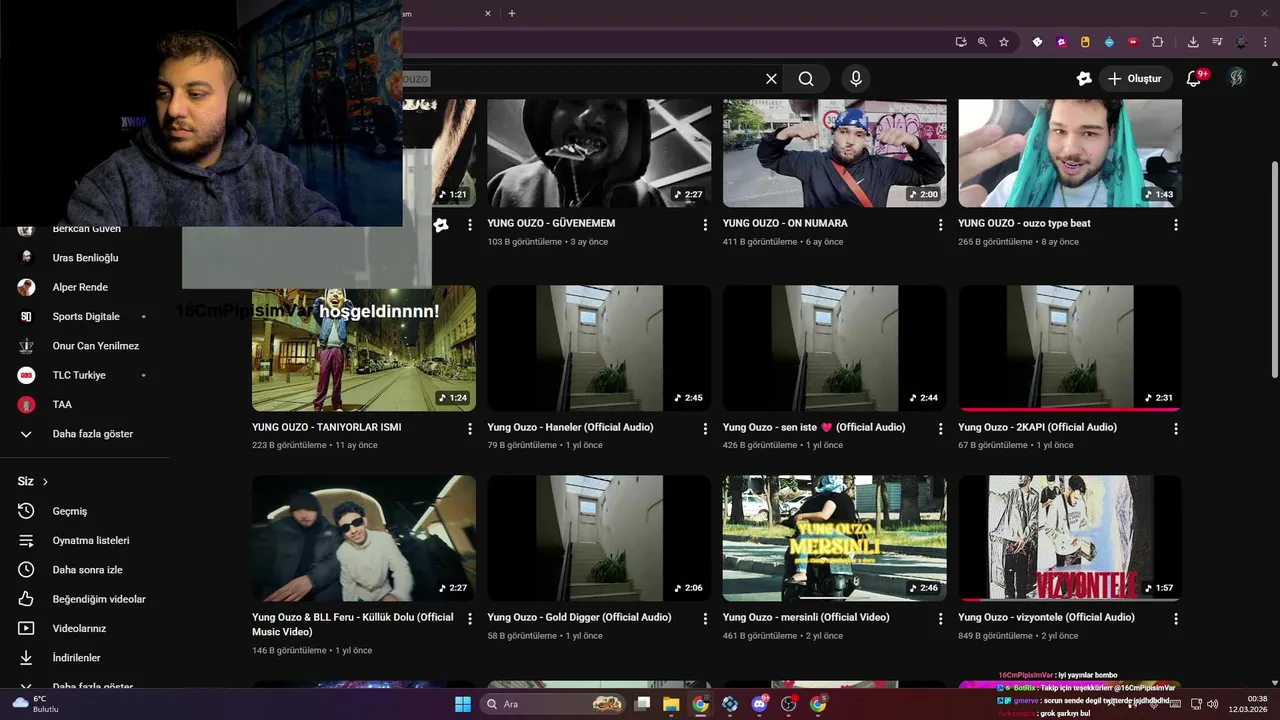Viewport: 1280px width, 720px height.
Task: Open Task View on the taskbar
Action: [x=643, y=704]
